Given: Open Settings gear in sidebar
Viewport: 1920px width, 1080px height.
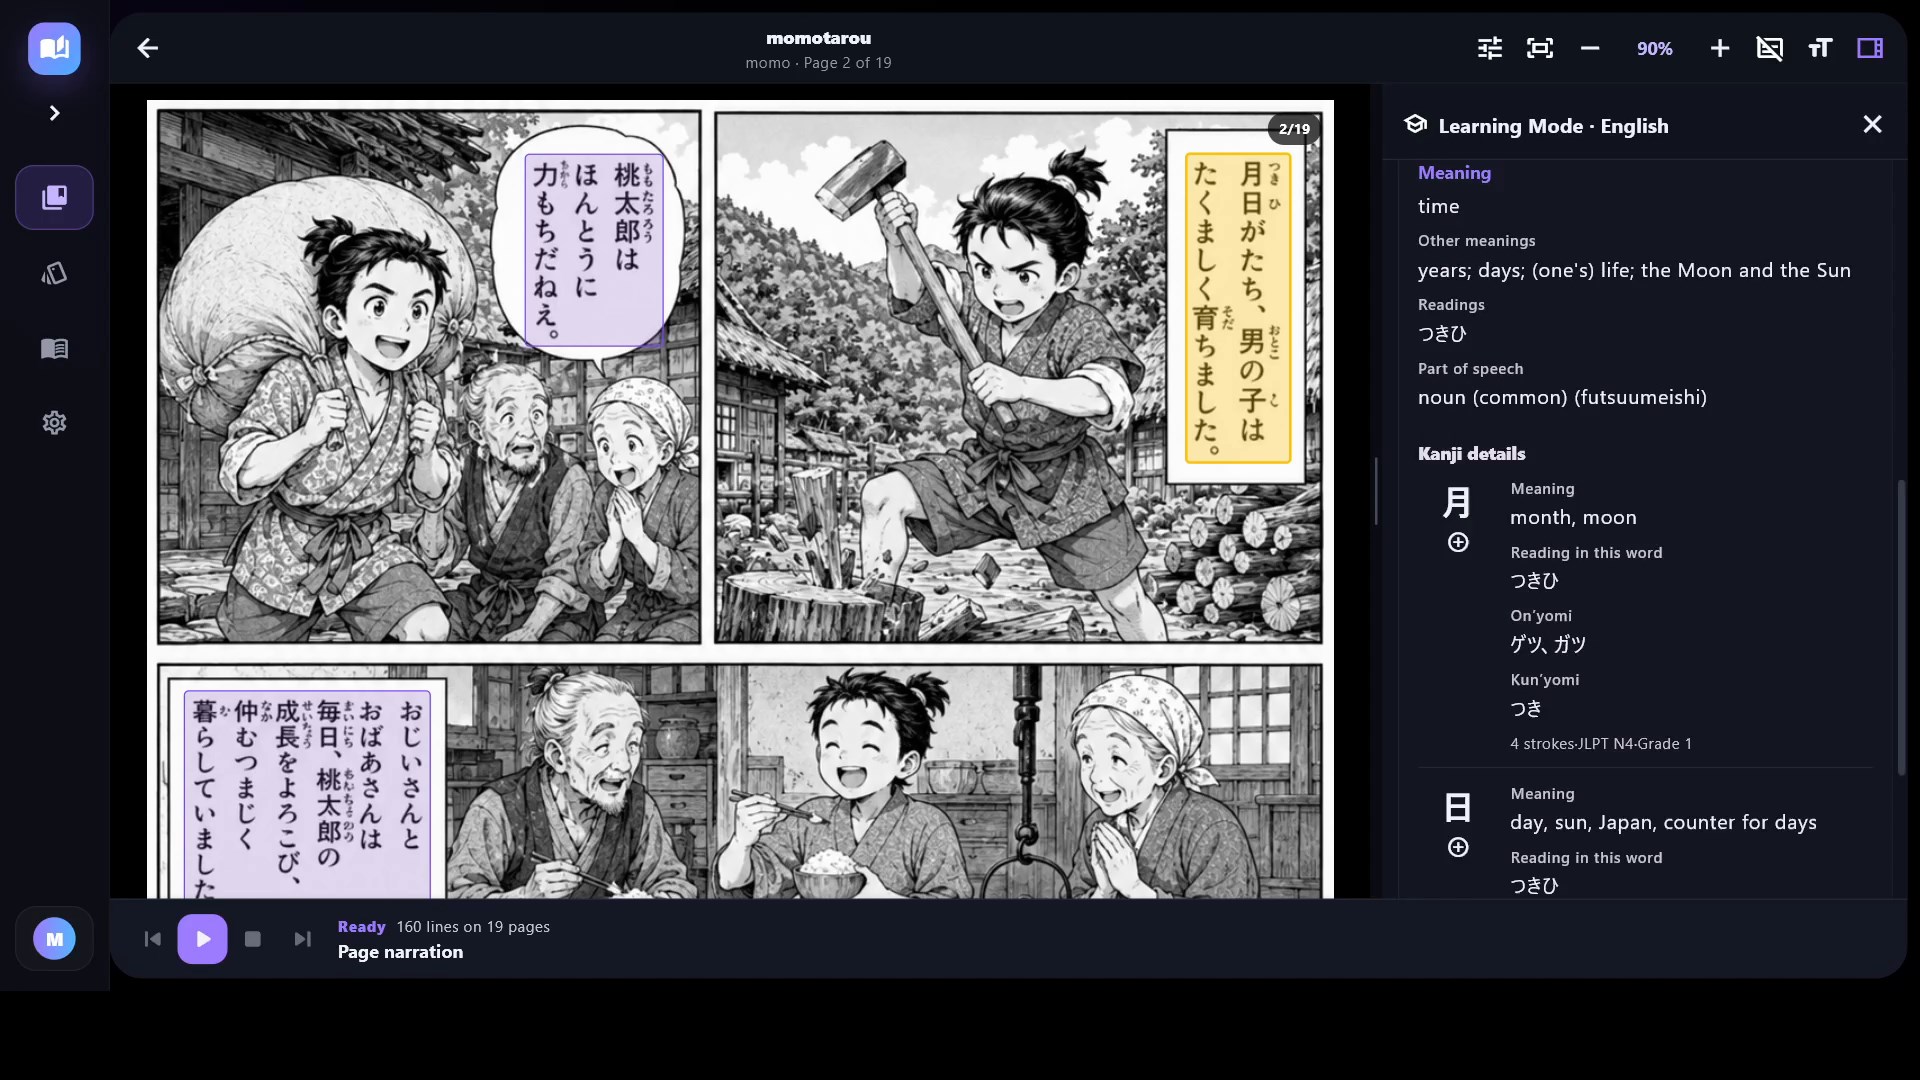Looking at the screenshot, I should tap(55, 423).
